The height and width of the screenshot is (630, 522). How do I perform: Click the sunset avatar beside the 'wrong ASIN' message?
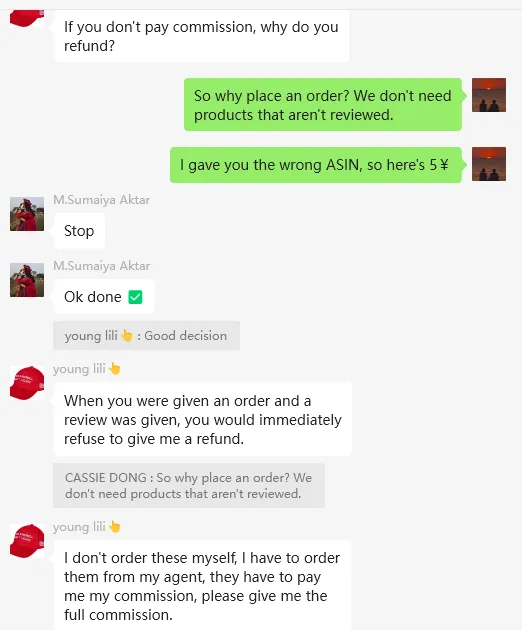point(489,164)
